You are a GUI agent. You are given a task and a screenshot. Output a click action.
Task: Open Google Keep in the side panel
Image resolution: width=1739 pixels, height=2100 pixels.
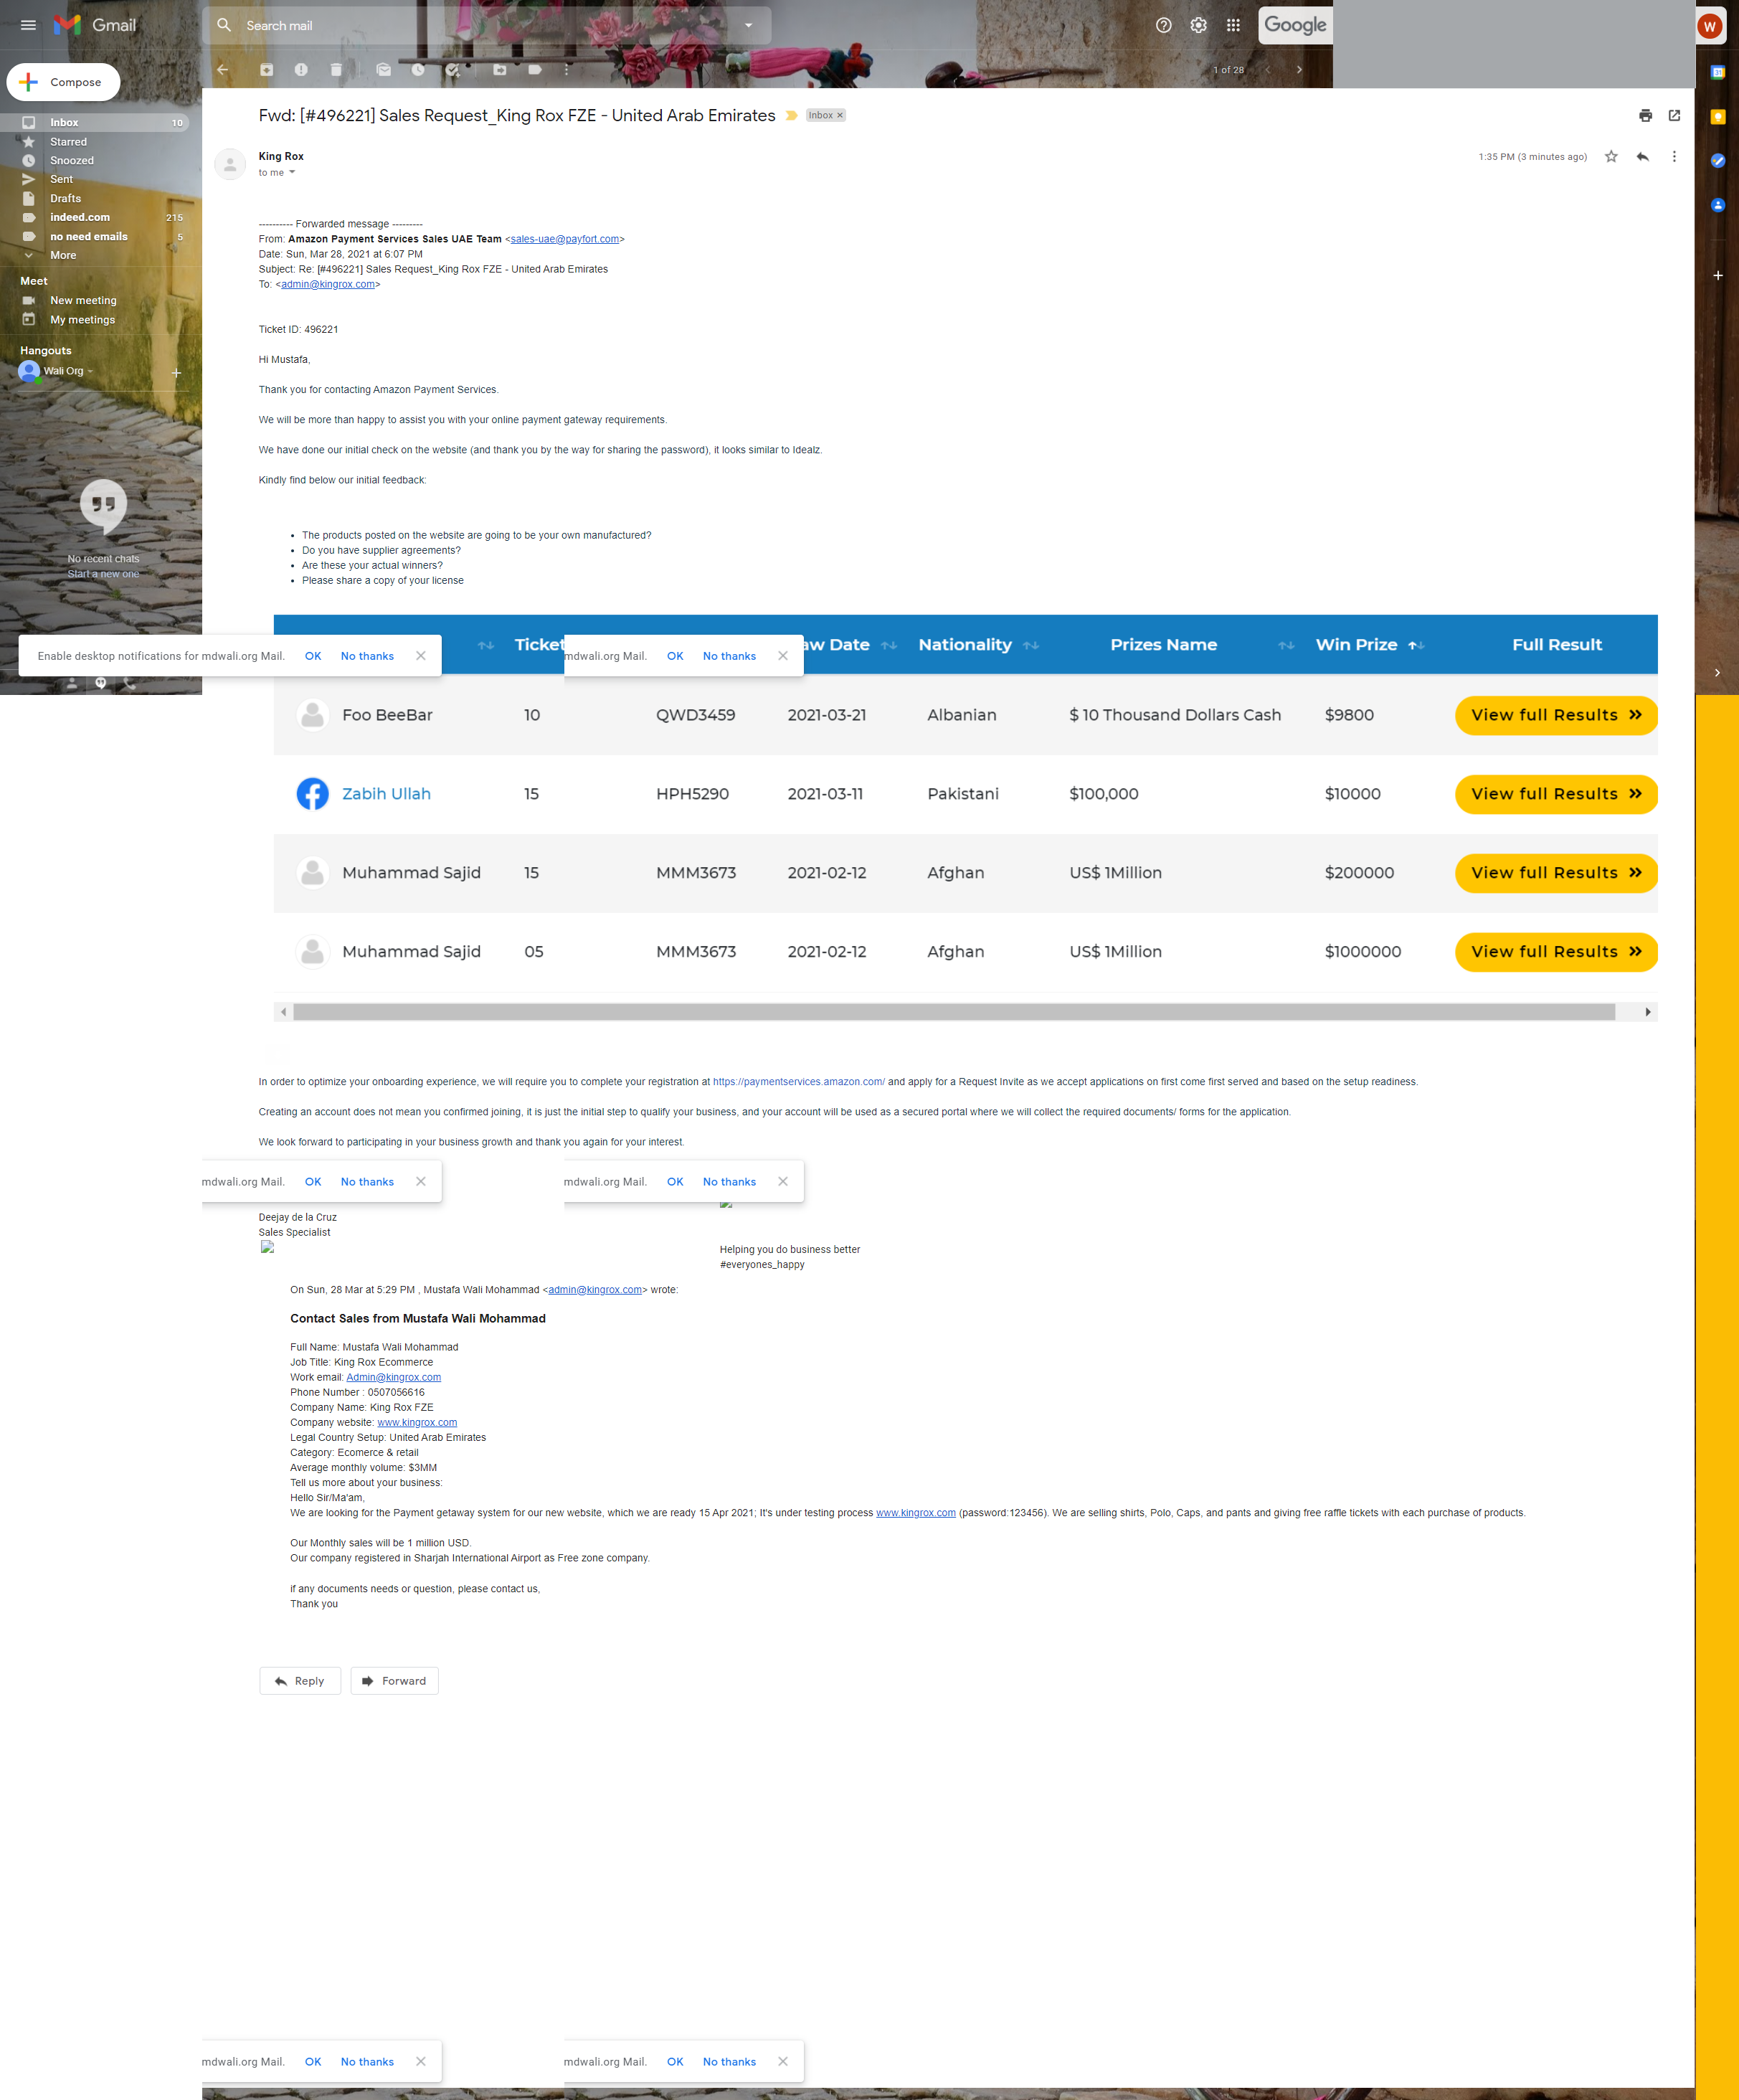click(1717, 117)
